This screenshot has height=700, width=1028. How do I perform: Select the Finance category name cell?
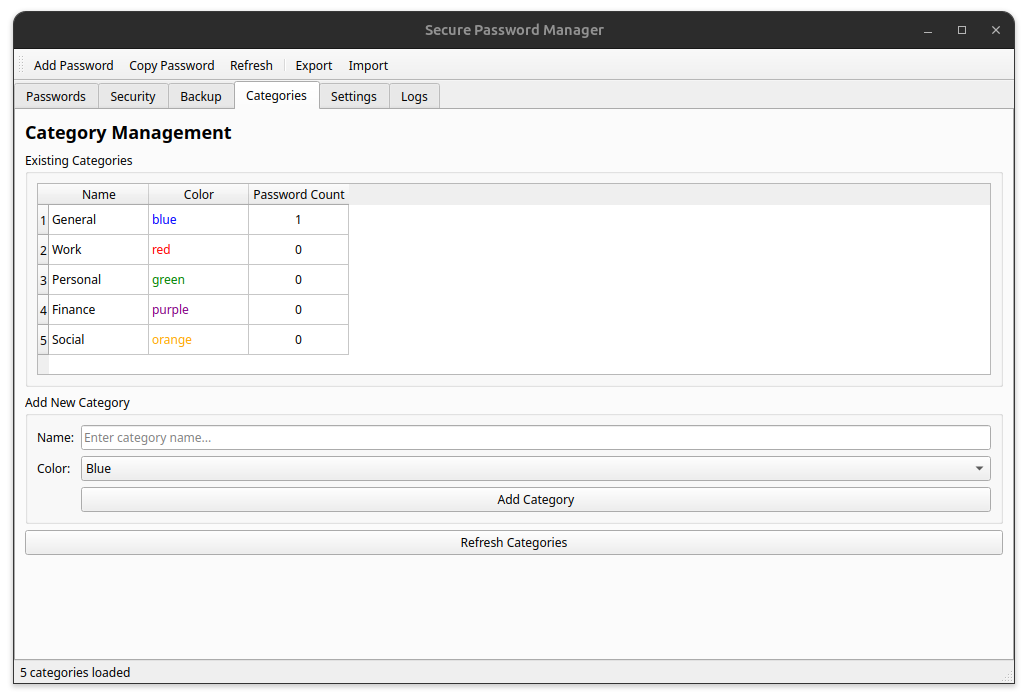coord(98,309)
